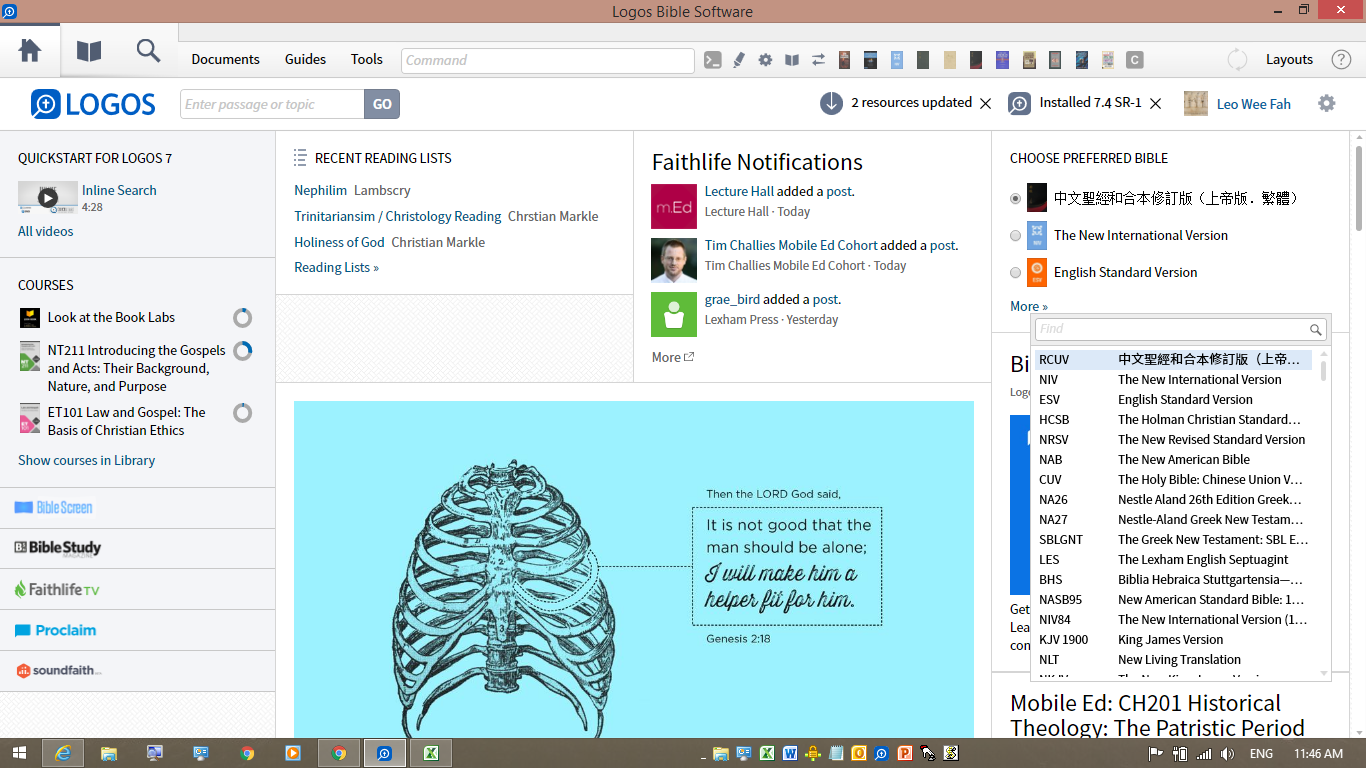Choose KJV 1900 King James Version
Viewport: 1366px width, 768px height.
coord(1172,639)
